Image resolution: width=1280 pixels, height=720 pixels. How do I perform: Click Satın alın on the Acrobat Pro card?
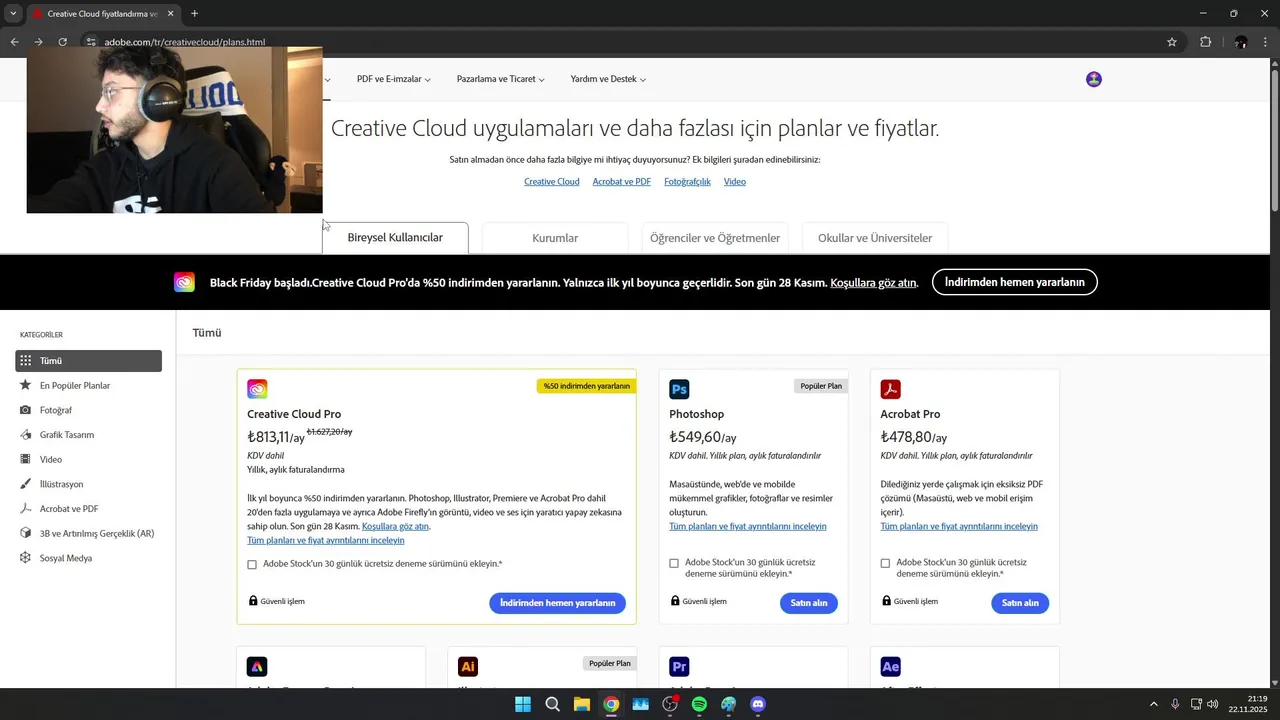coord(1020,603)
